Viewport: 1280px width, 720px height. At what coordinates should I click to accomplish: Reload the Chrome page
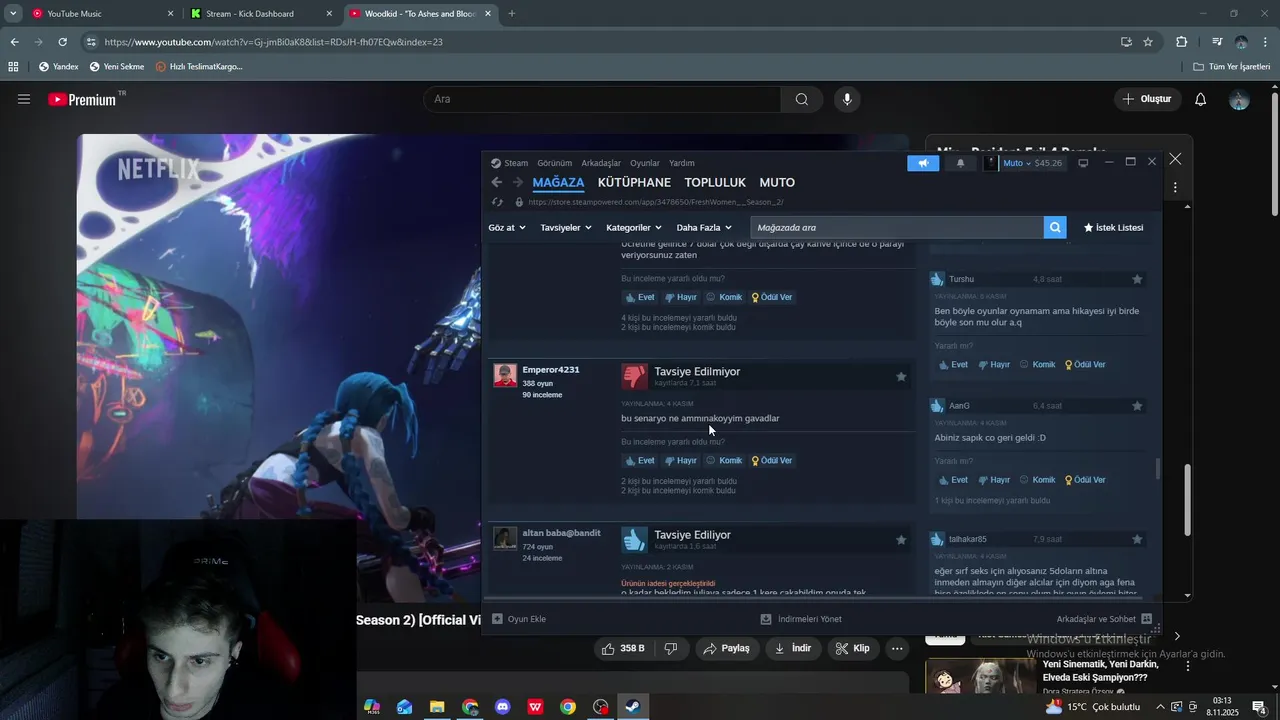tap(62, 42)
